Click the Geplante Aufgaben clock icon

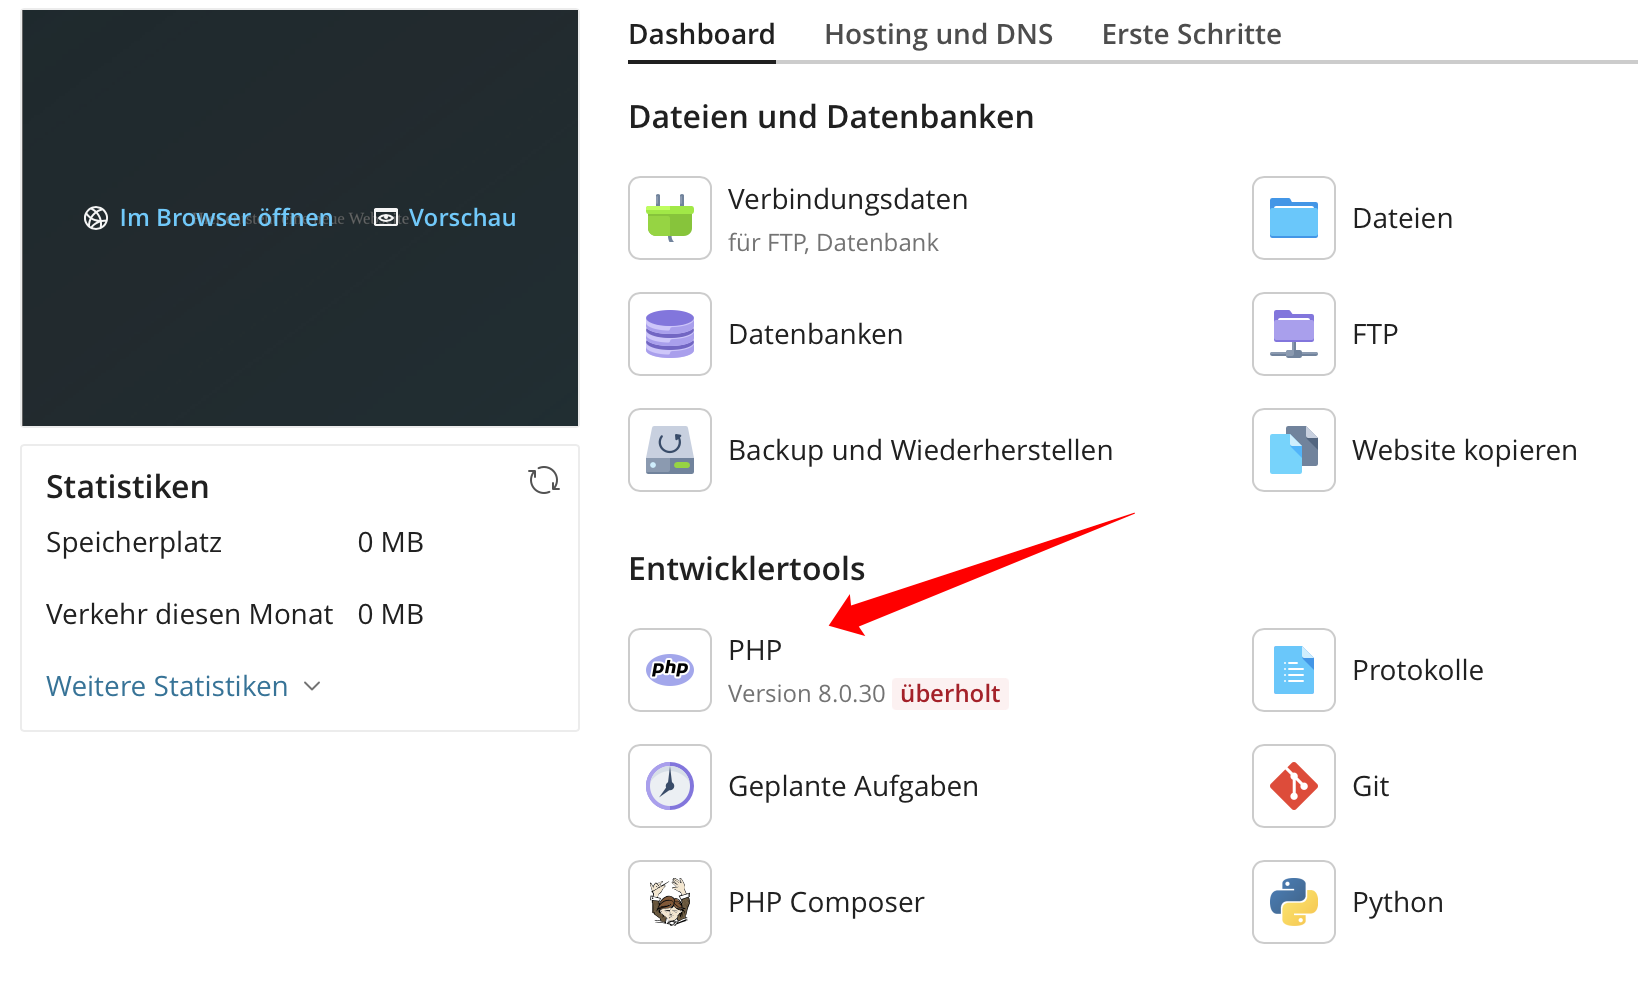[x=669, y=786]
